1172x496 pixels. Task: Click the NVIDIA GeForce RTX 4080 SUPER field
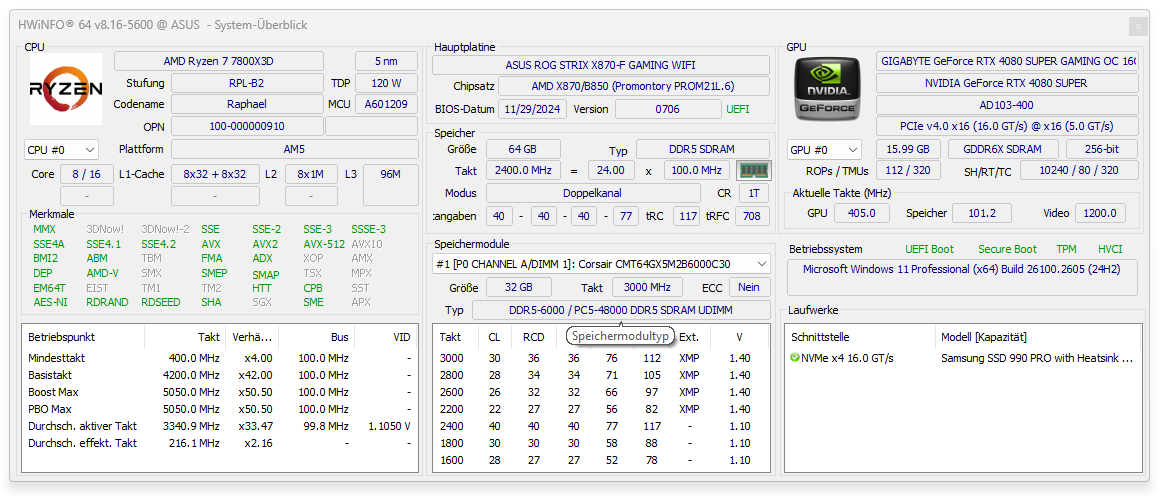pos(1008,83)
